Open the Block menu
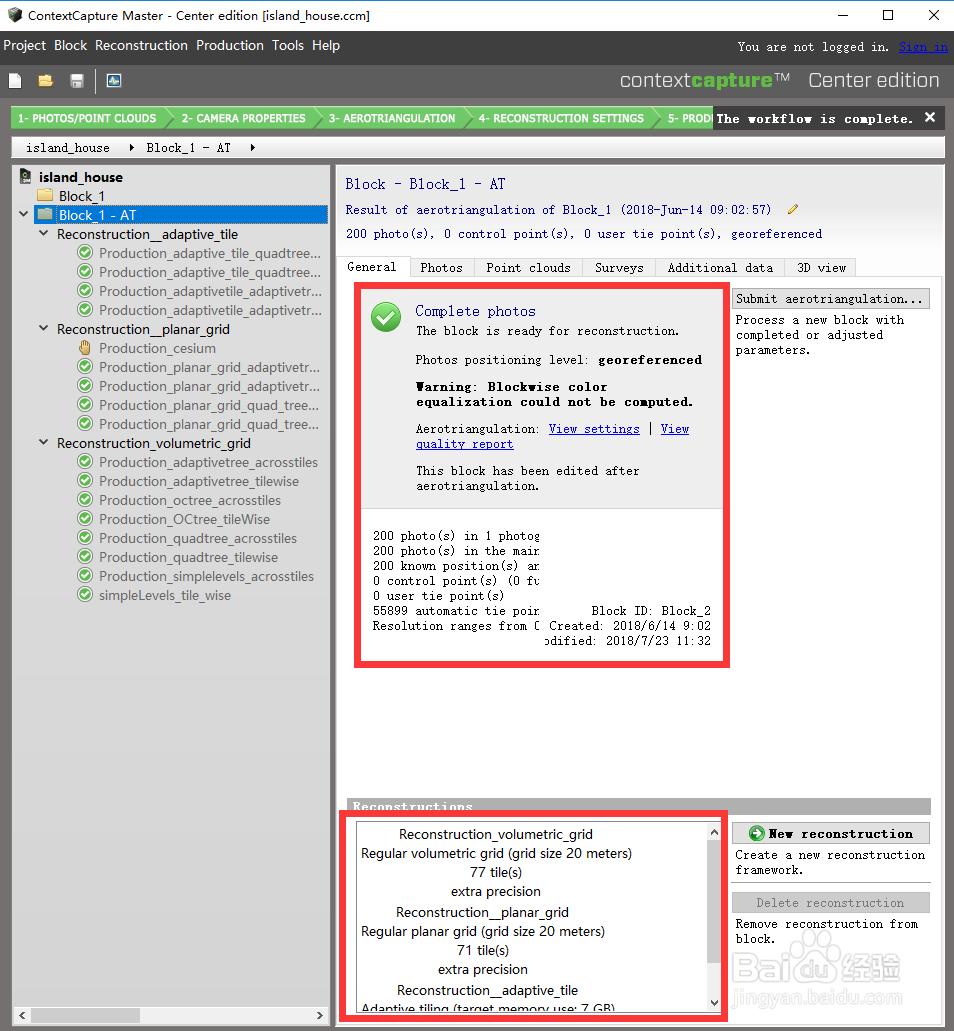954x1031 pixels. [70, 45]
